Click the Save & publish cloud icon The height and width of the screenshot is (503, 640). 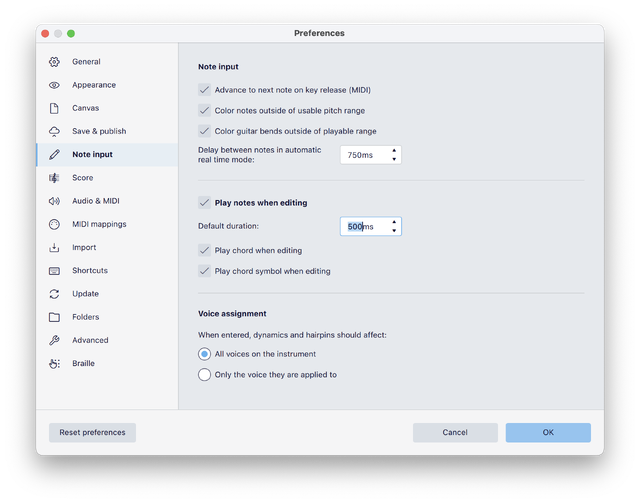coord(54,131)
